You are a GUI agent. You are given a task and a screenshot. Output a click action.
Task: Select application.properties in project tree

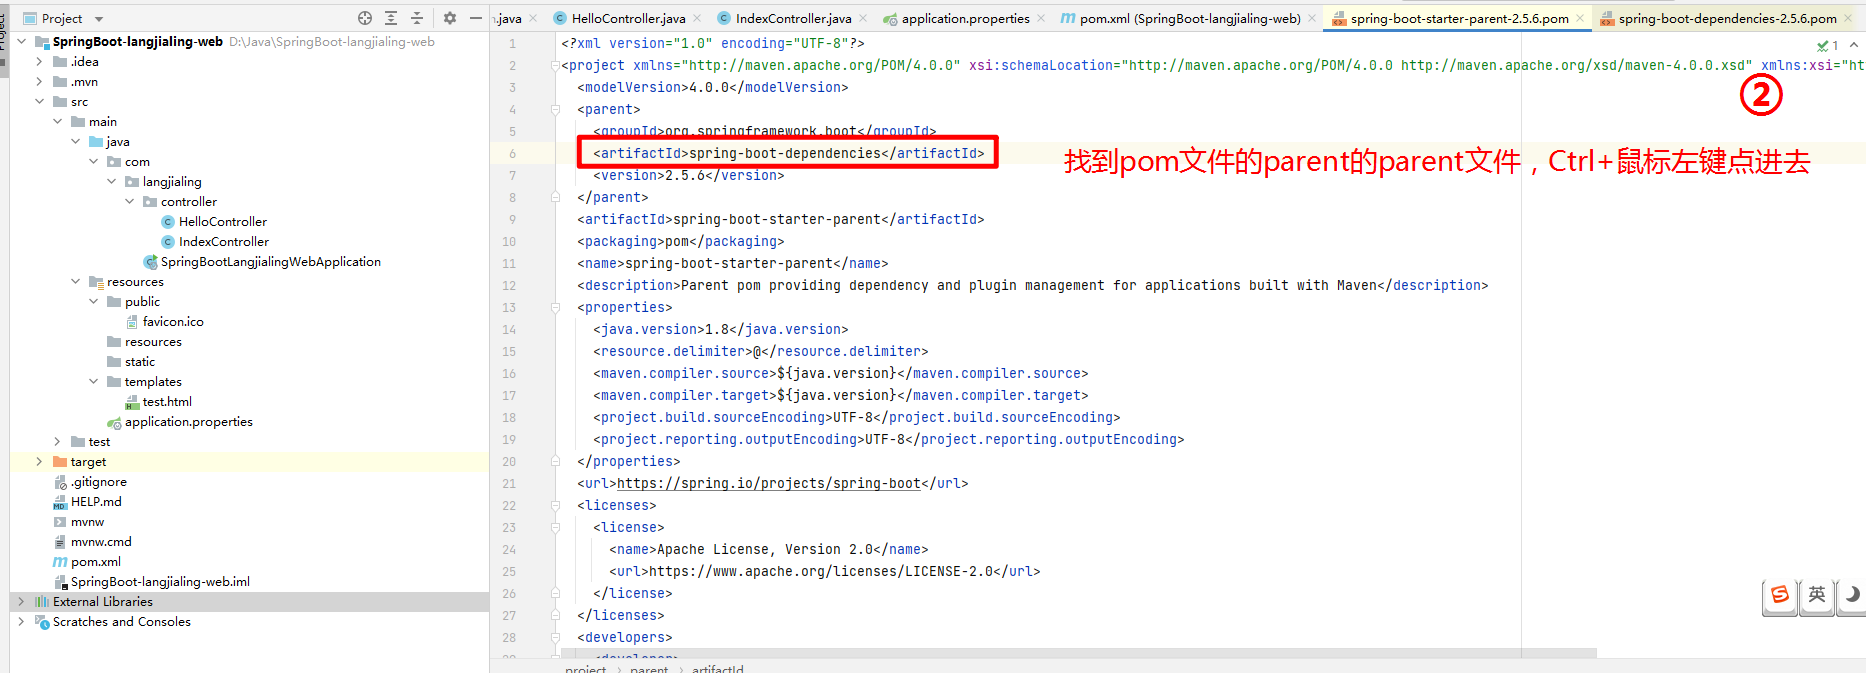pyautogui.click(x=188, y=422)
